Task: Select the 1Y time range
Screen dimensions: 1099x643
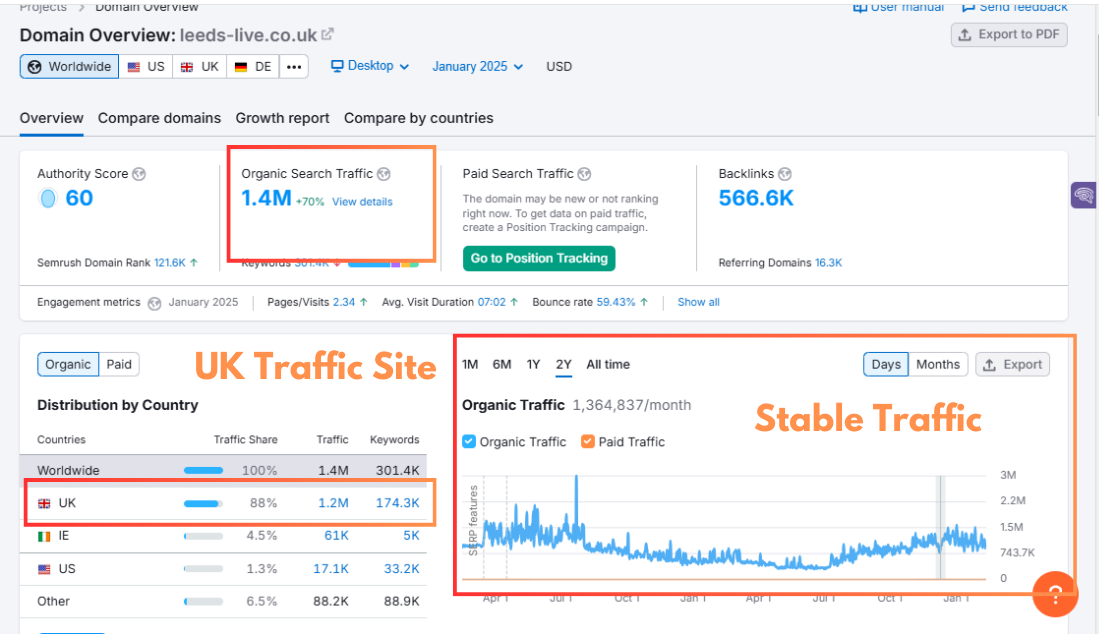Action: click(x=533, y=365)
